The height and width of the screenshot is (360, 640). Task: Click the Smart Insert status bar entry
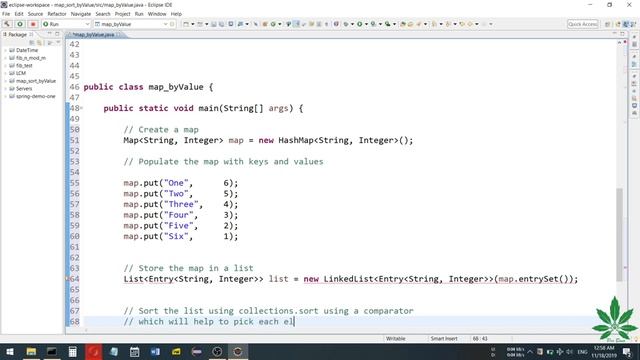444,339
